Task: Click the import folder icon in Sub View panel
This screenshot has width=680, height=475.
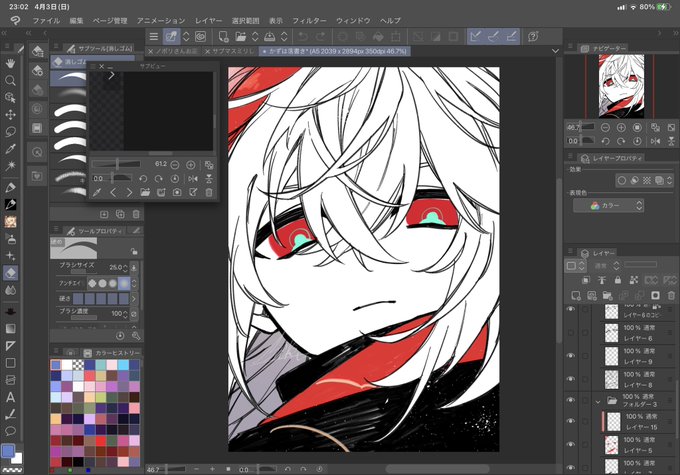Action: pos(145,192)
